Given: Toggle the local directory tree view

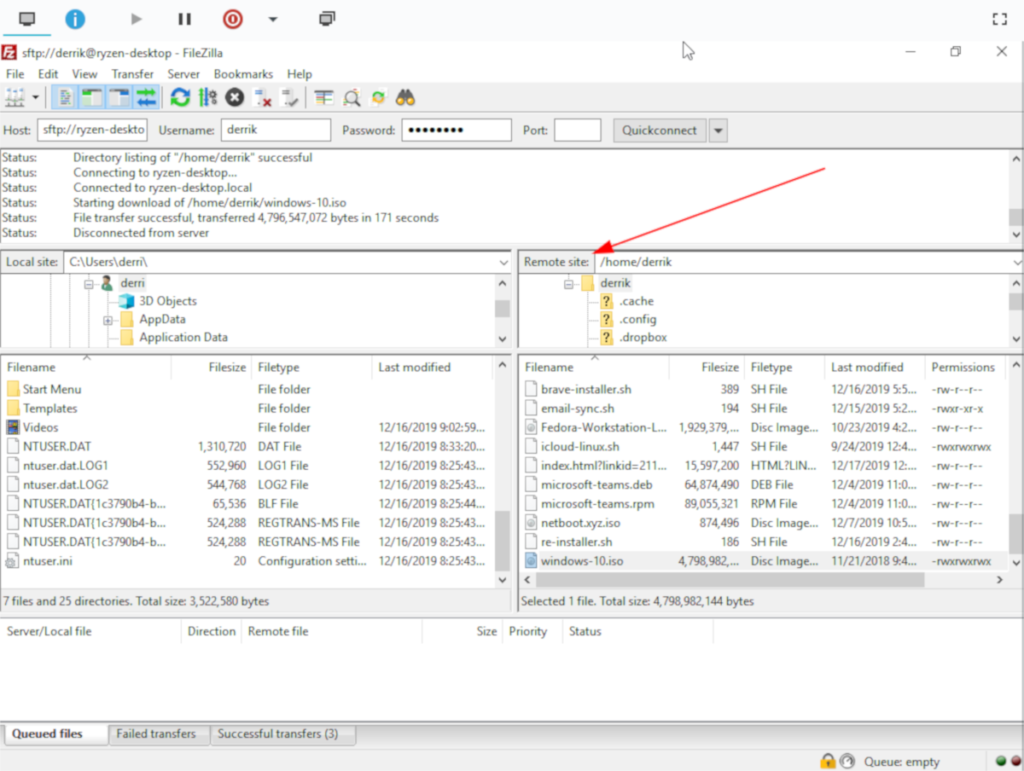Looking at the screenshot, I should coord(92,97).
